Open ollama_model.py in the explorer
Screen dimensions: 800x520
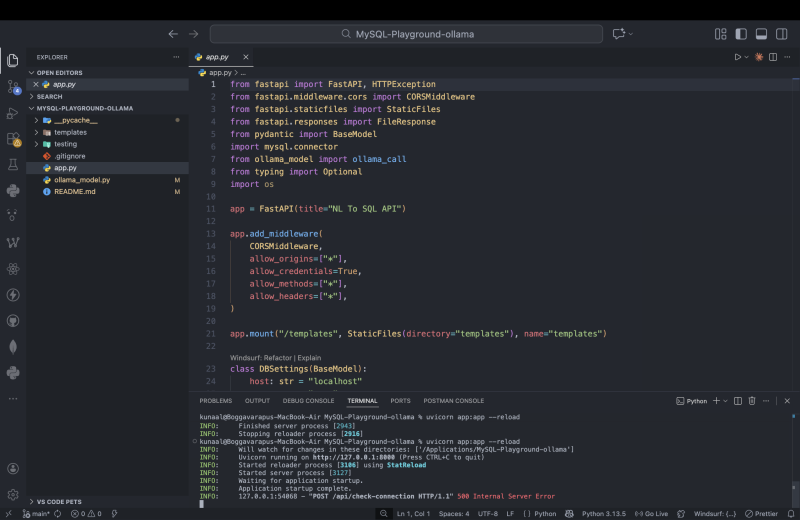pos(82,180)
